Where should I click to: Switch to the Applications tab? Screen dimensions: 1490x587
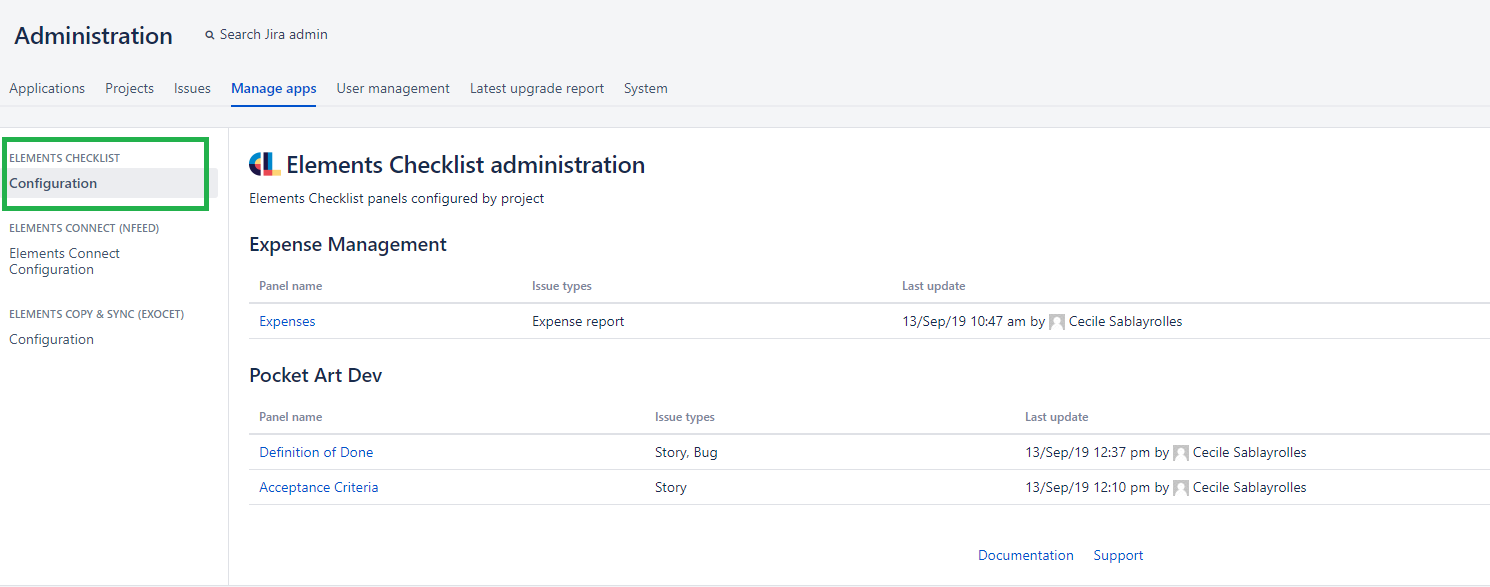[46, 88]
